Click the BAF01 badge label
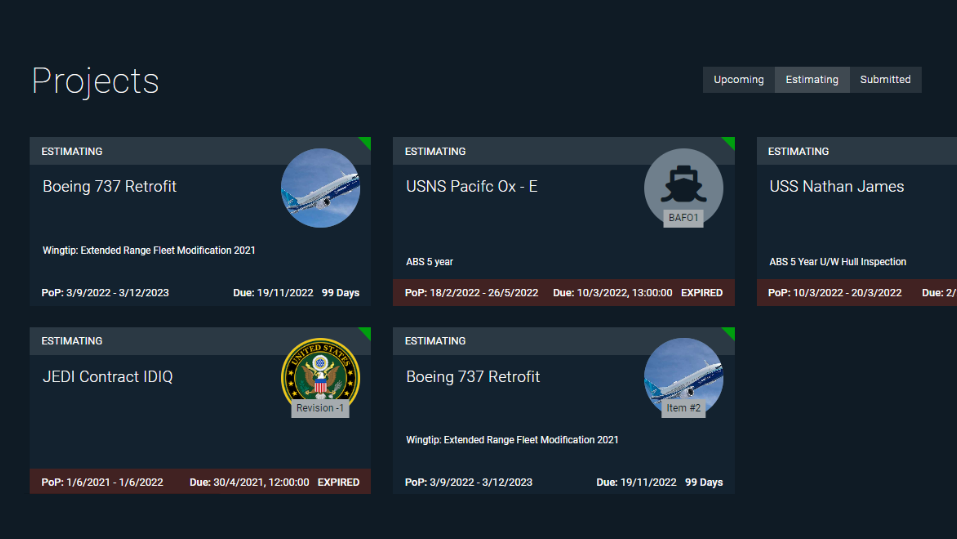 click(x=683, y=218)
